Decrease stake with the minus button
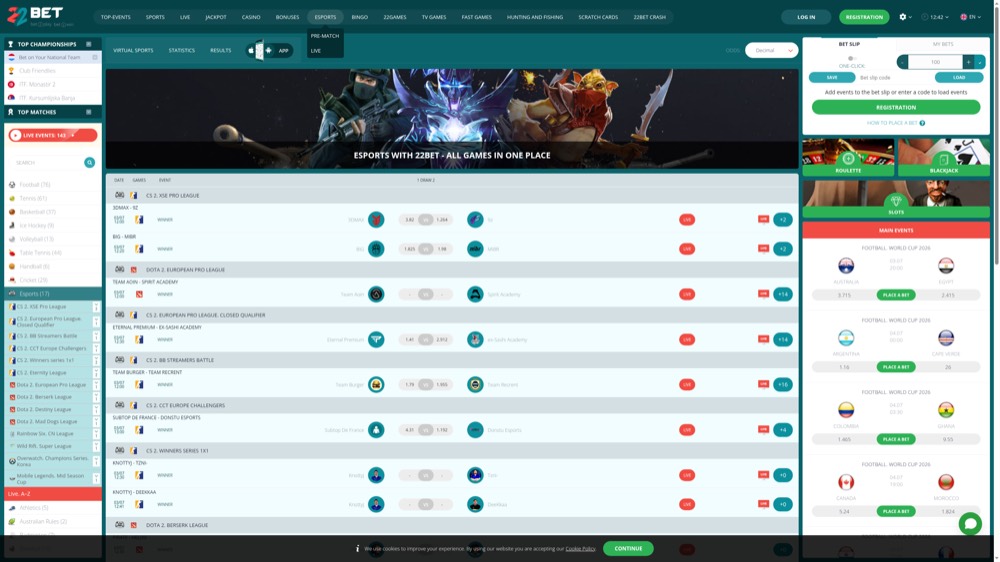 (902, 62)
